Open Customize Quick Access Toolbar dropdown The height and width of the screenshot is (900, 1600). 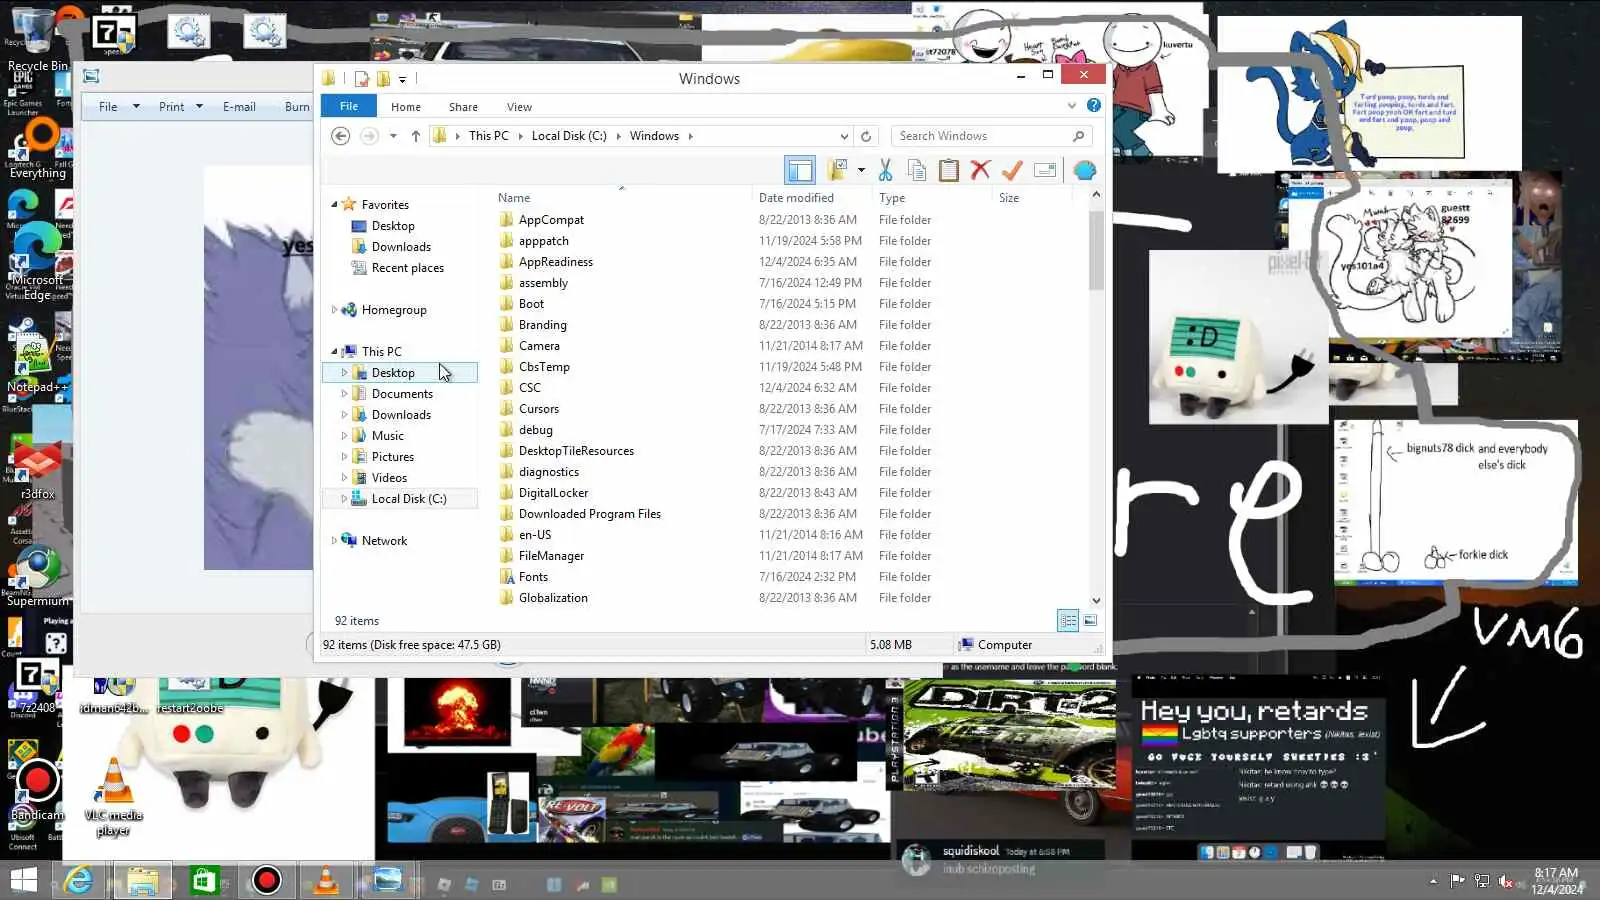(x=402, y=79)
